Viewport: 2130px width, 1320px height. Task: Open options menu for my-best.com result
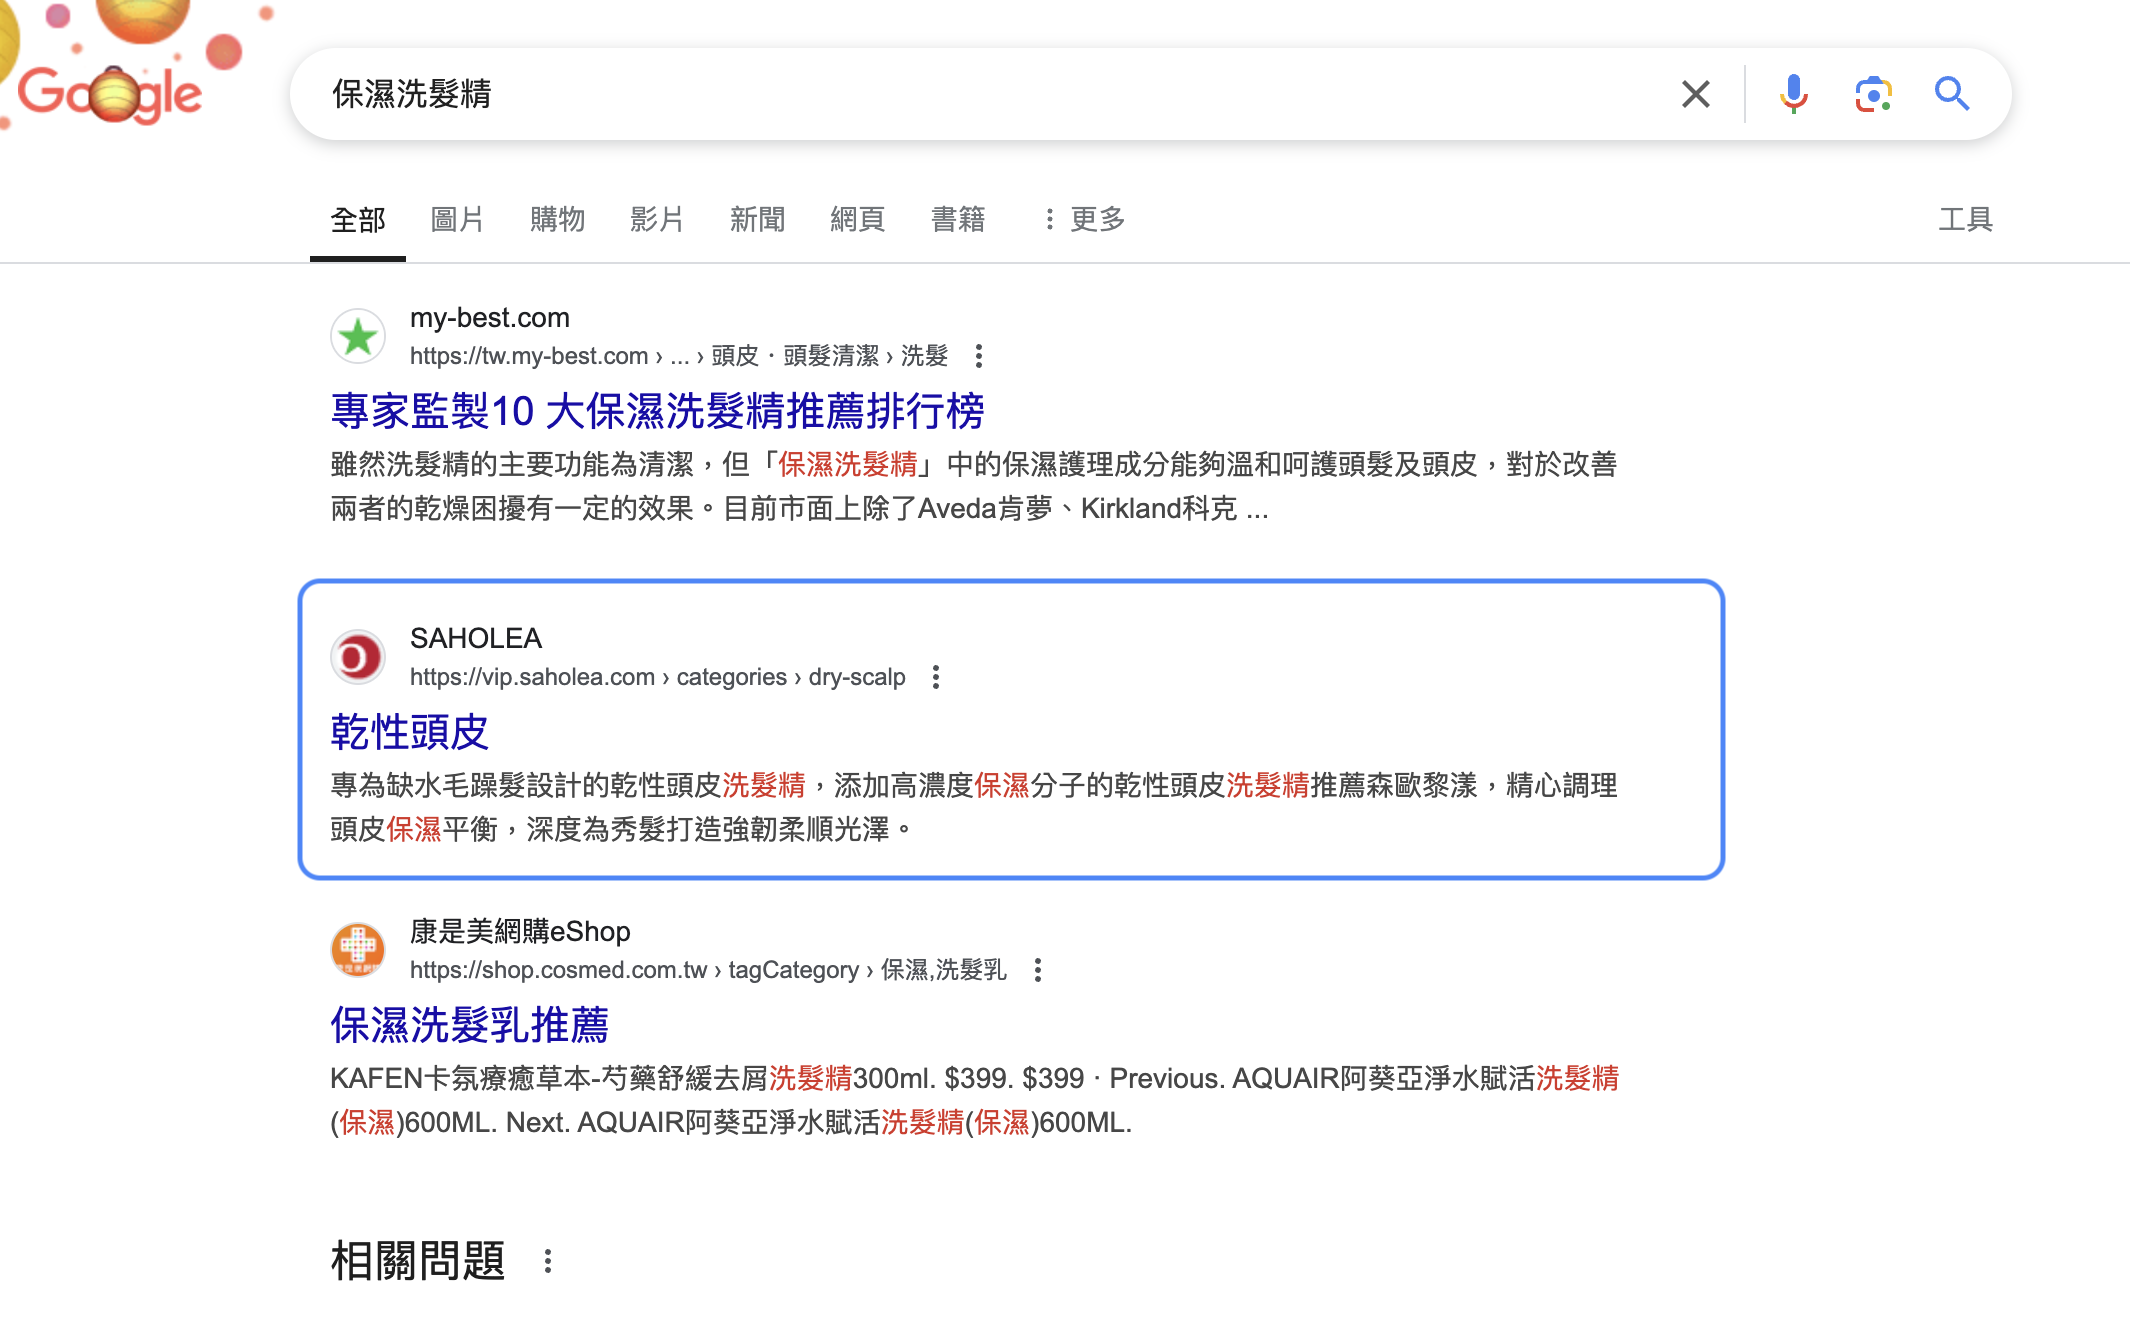point(979,356)
